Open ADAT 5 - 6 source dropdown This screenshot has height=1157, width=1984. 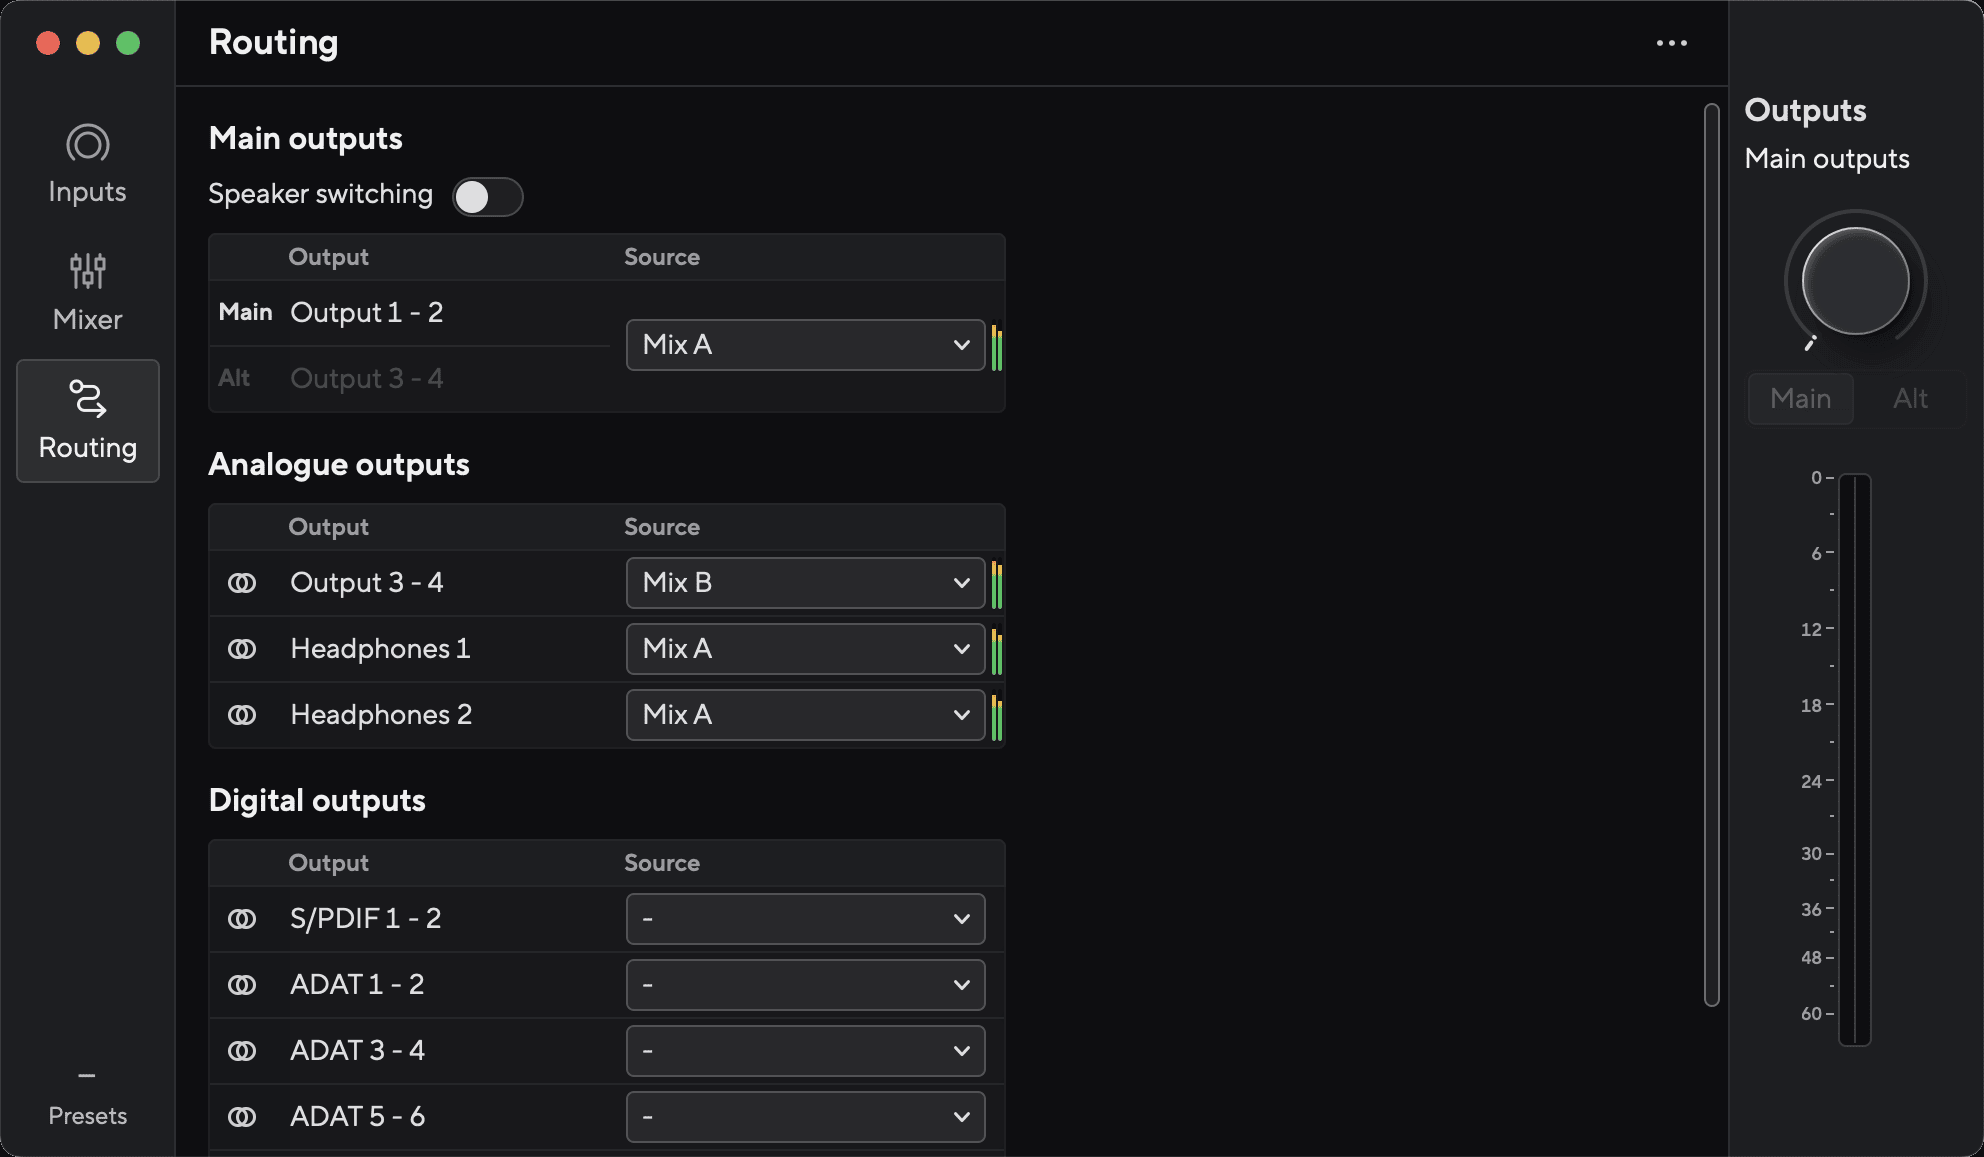(805, 1117)
